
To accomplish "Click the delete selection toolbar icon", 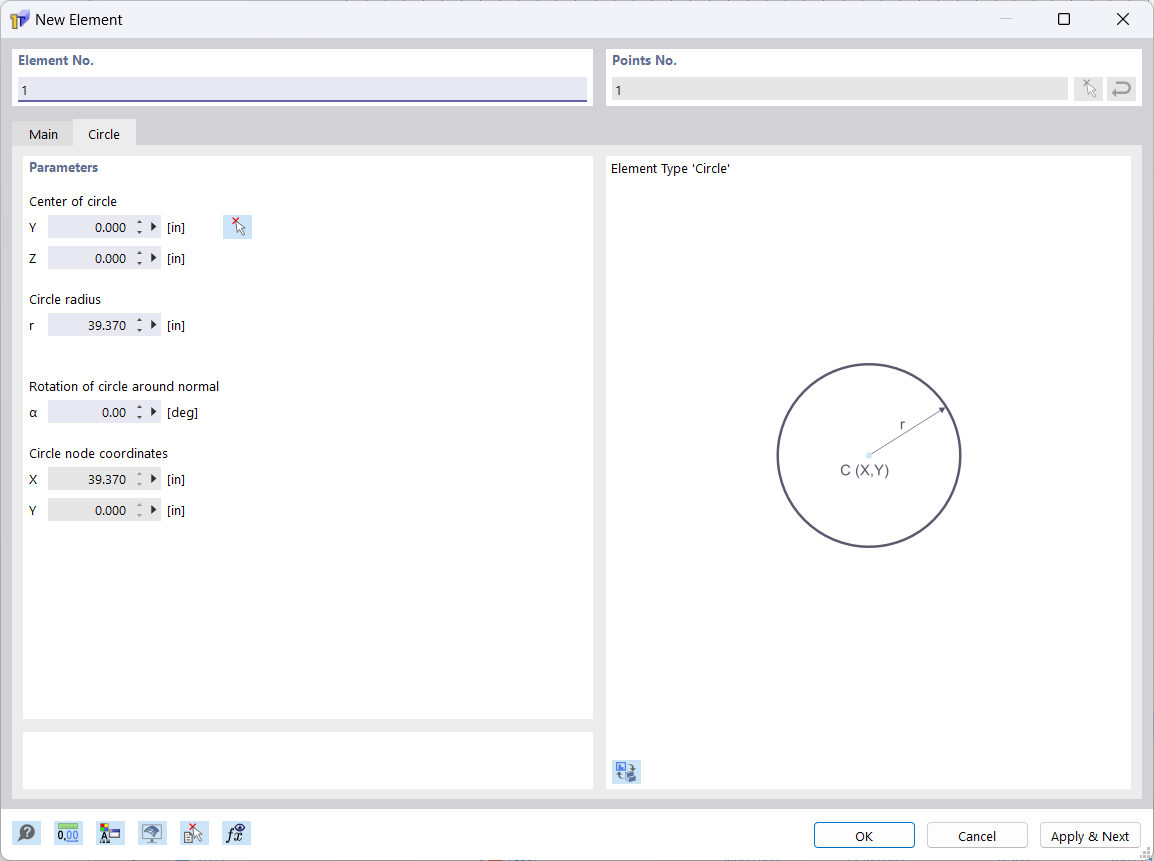I will click(194, 833).
